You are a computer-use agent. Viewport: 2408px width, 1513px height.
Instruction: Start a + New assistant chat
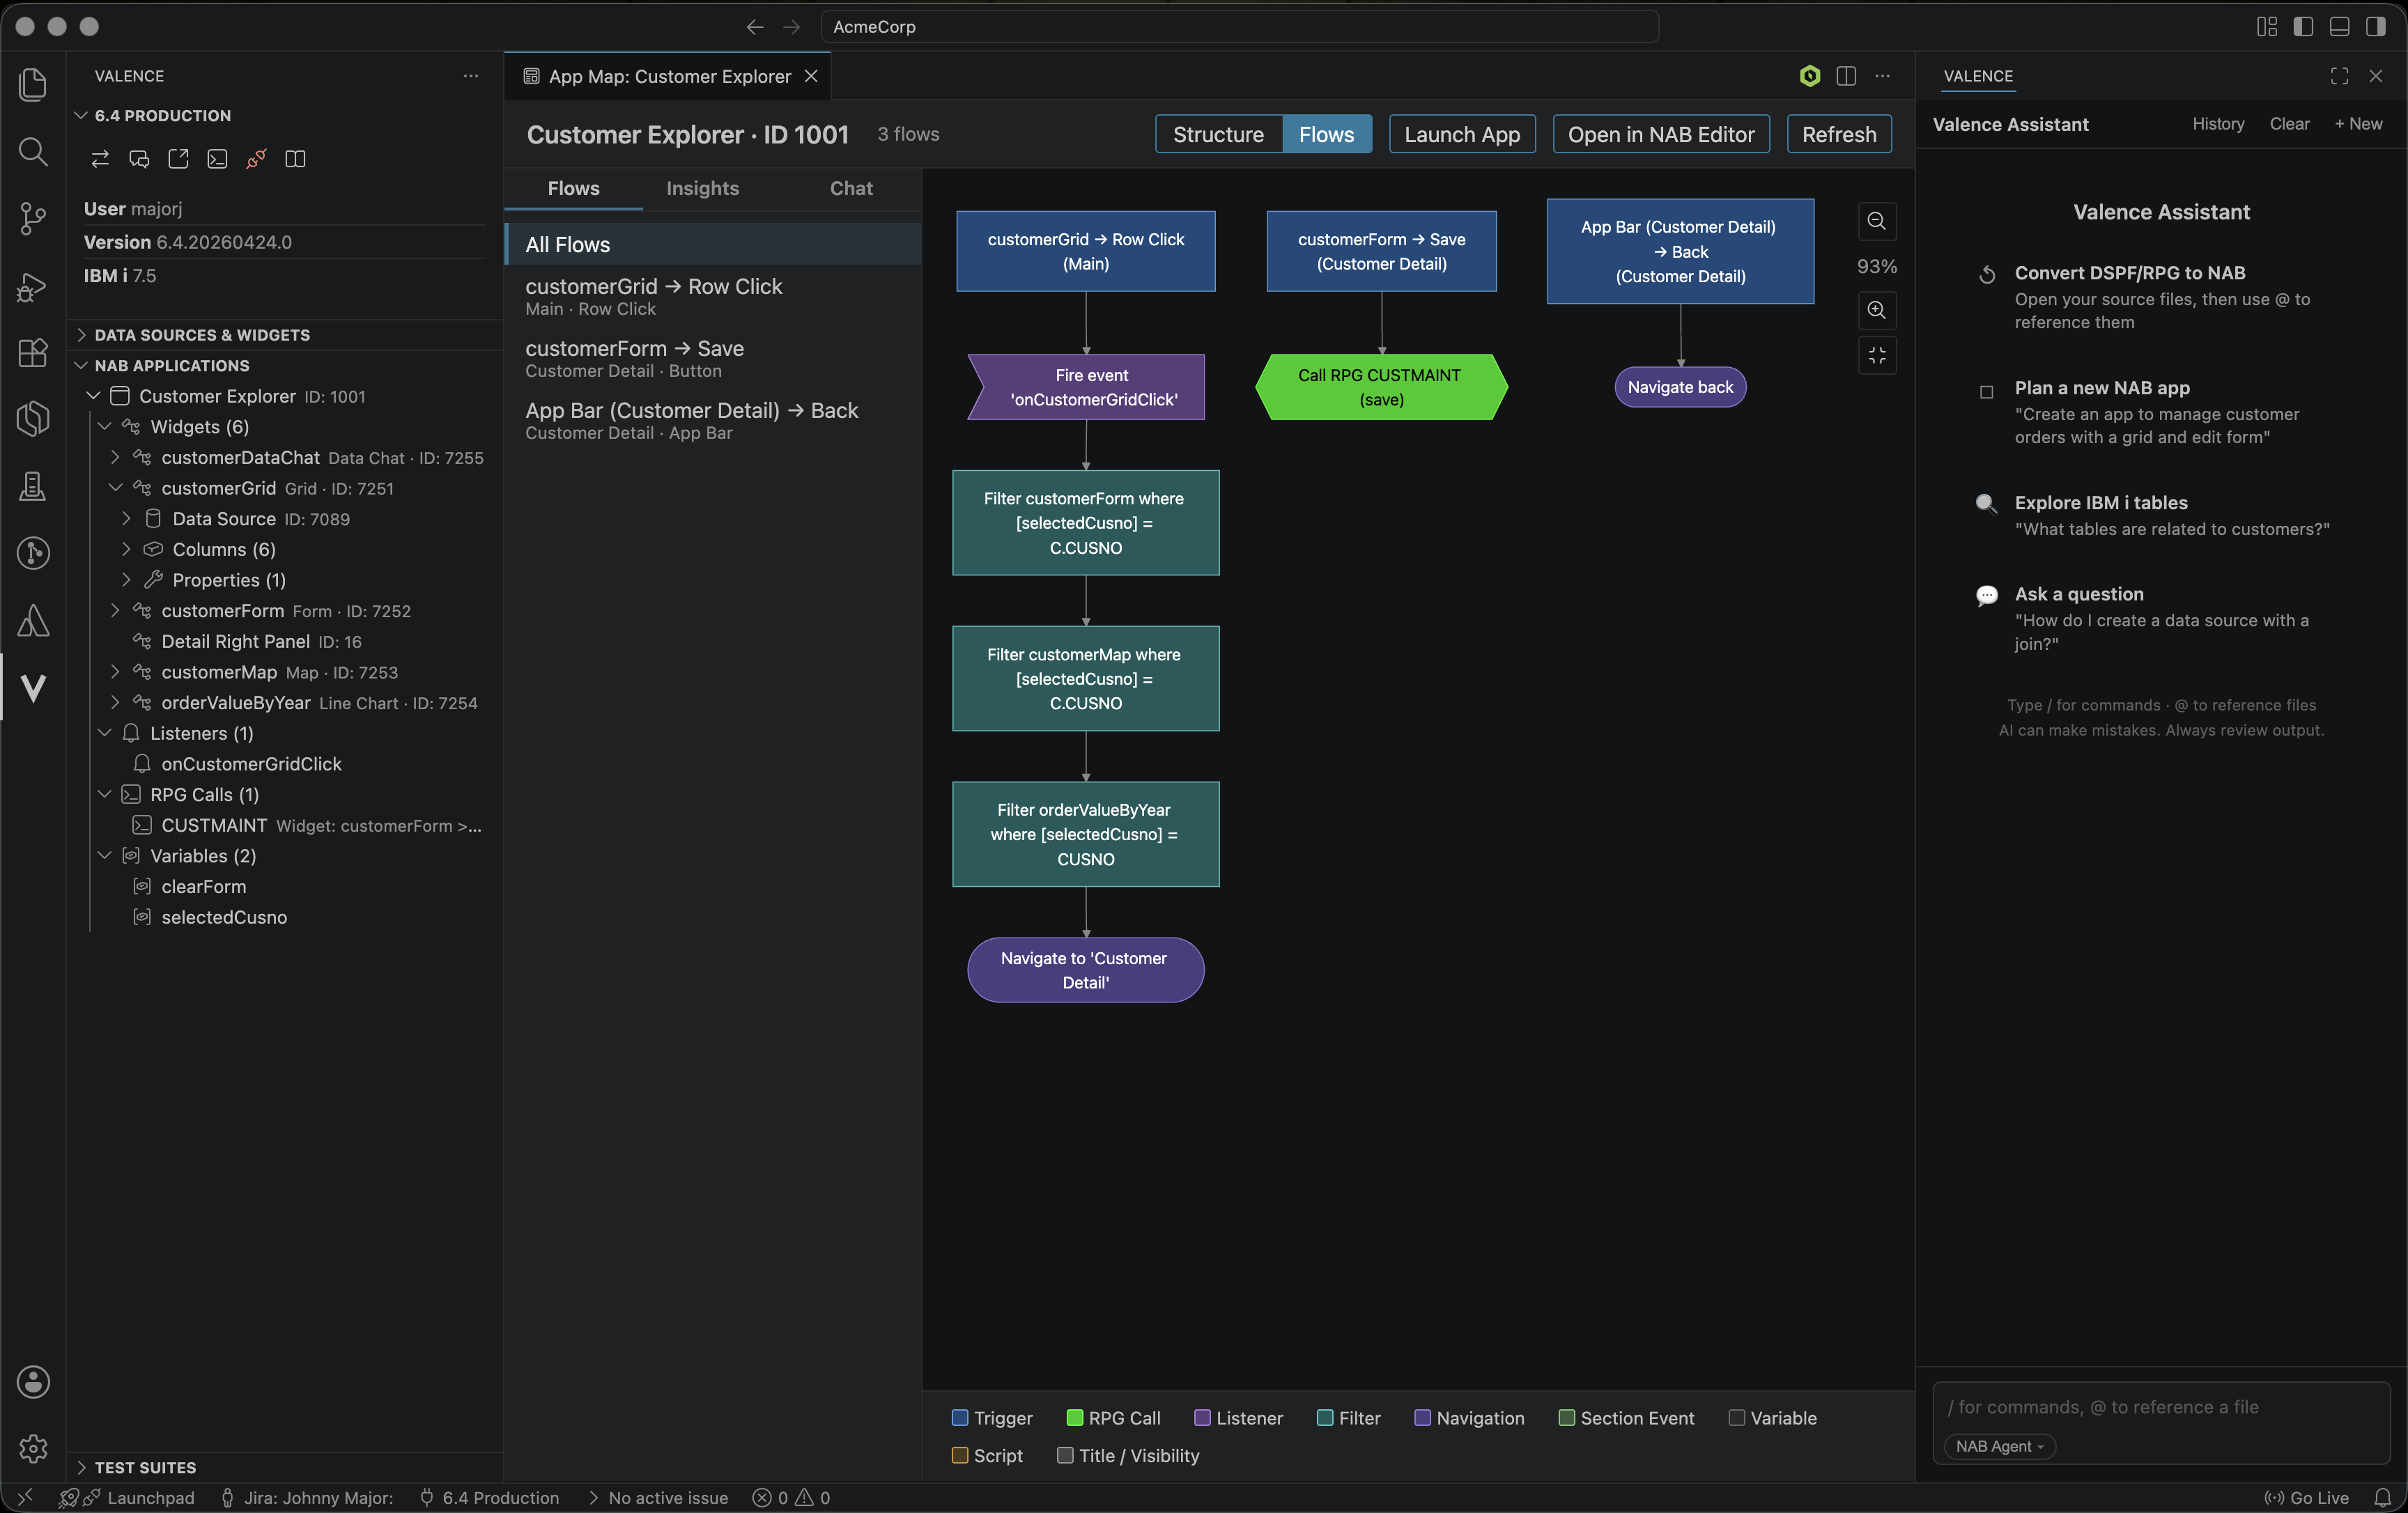2358,124
